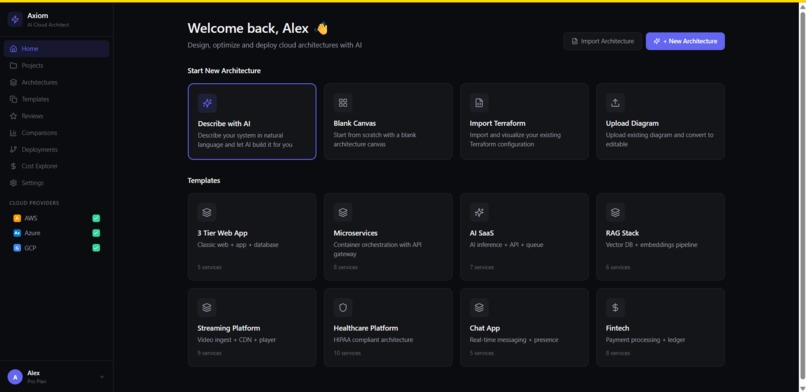Click the Streaming Platform template title
Image resolution: width=806 pixels, height=392 pixels.
[x=229, y=328]
